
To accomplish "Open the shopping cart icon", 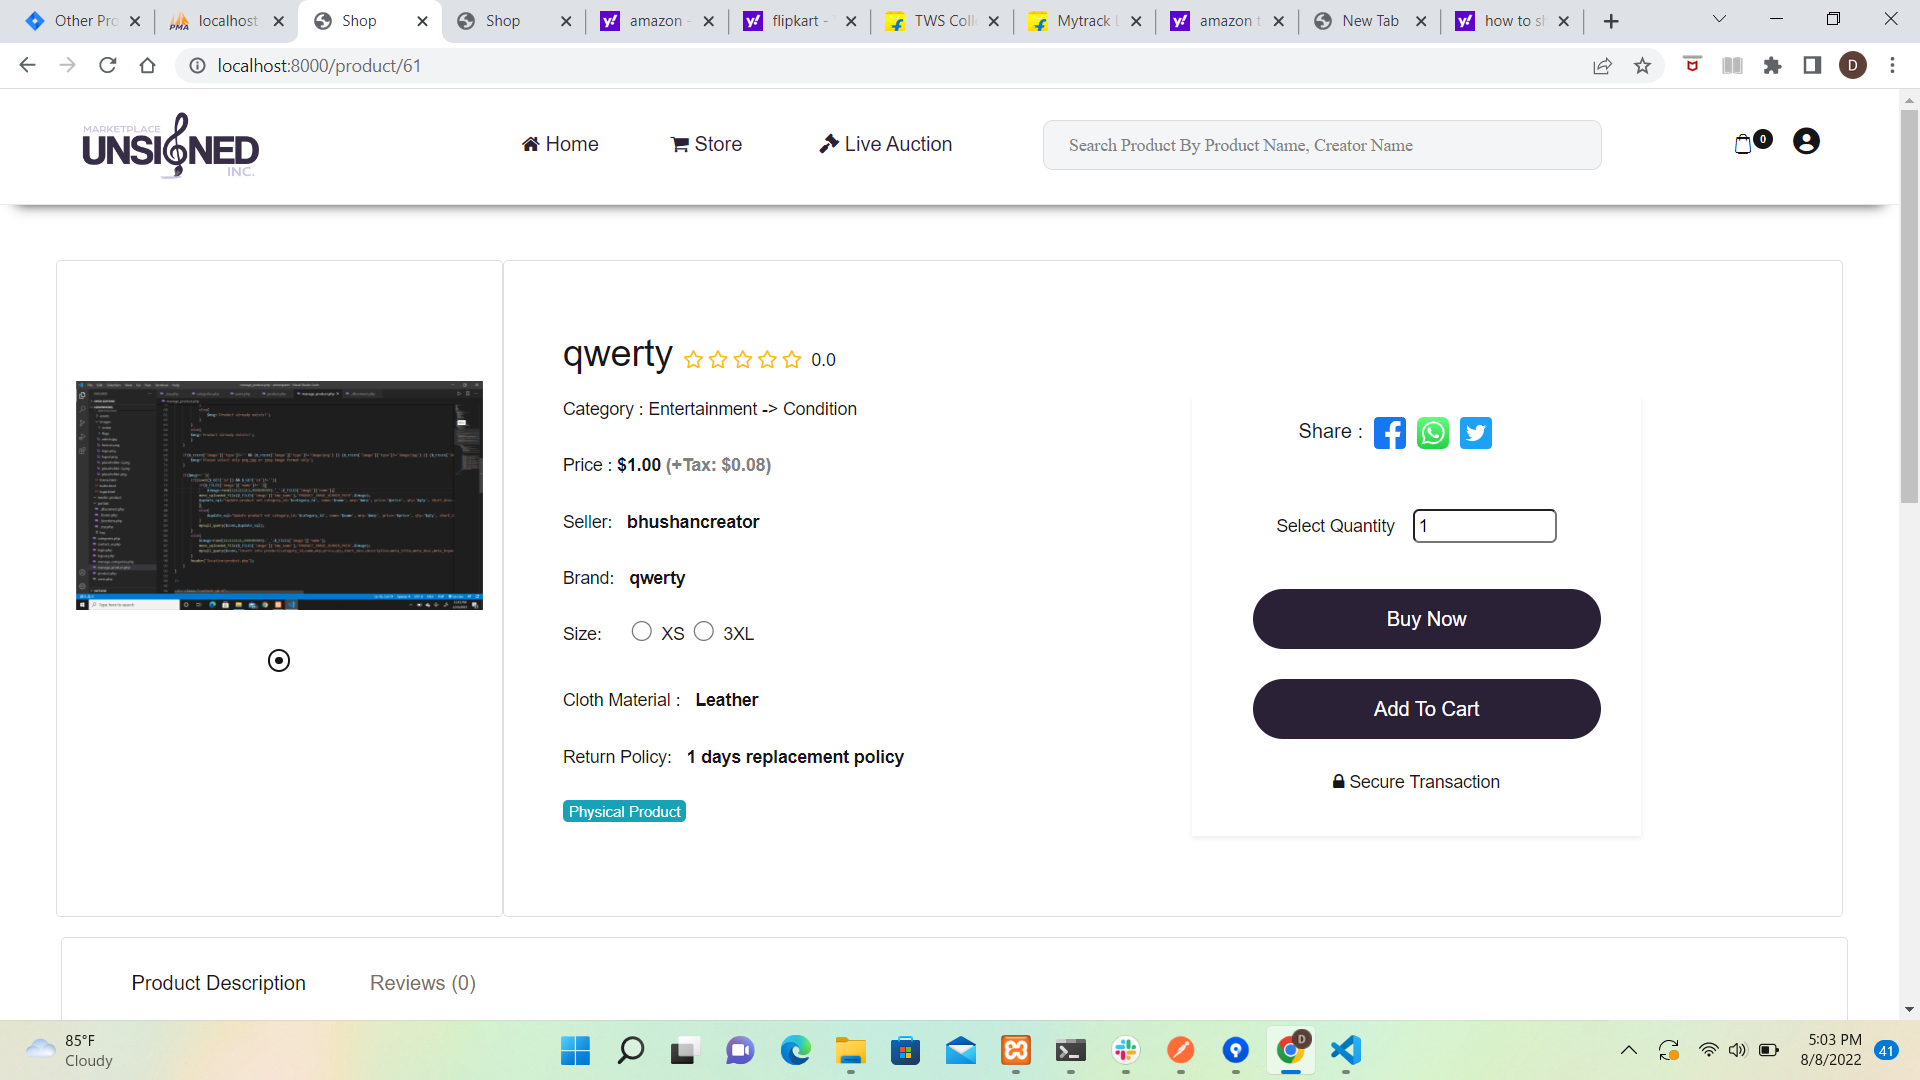I will [1744, 144].
